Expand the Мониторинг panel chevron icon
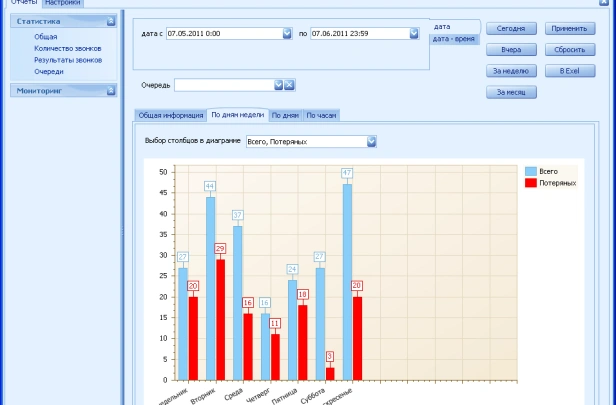Viewport: 616px width, 405px height. (x=109, y=91)
